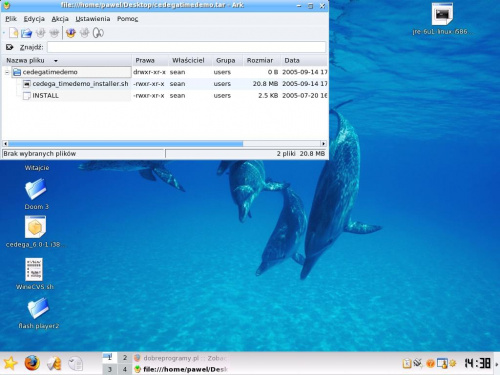
Task: Click the View (glasses) toolbar icon
Action: (98, 33)
